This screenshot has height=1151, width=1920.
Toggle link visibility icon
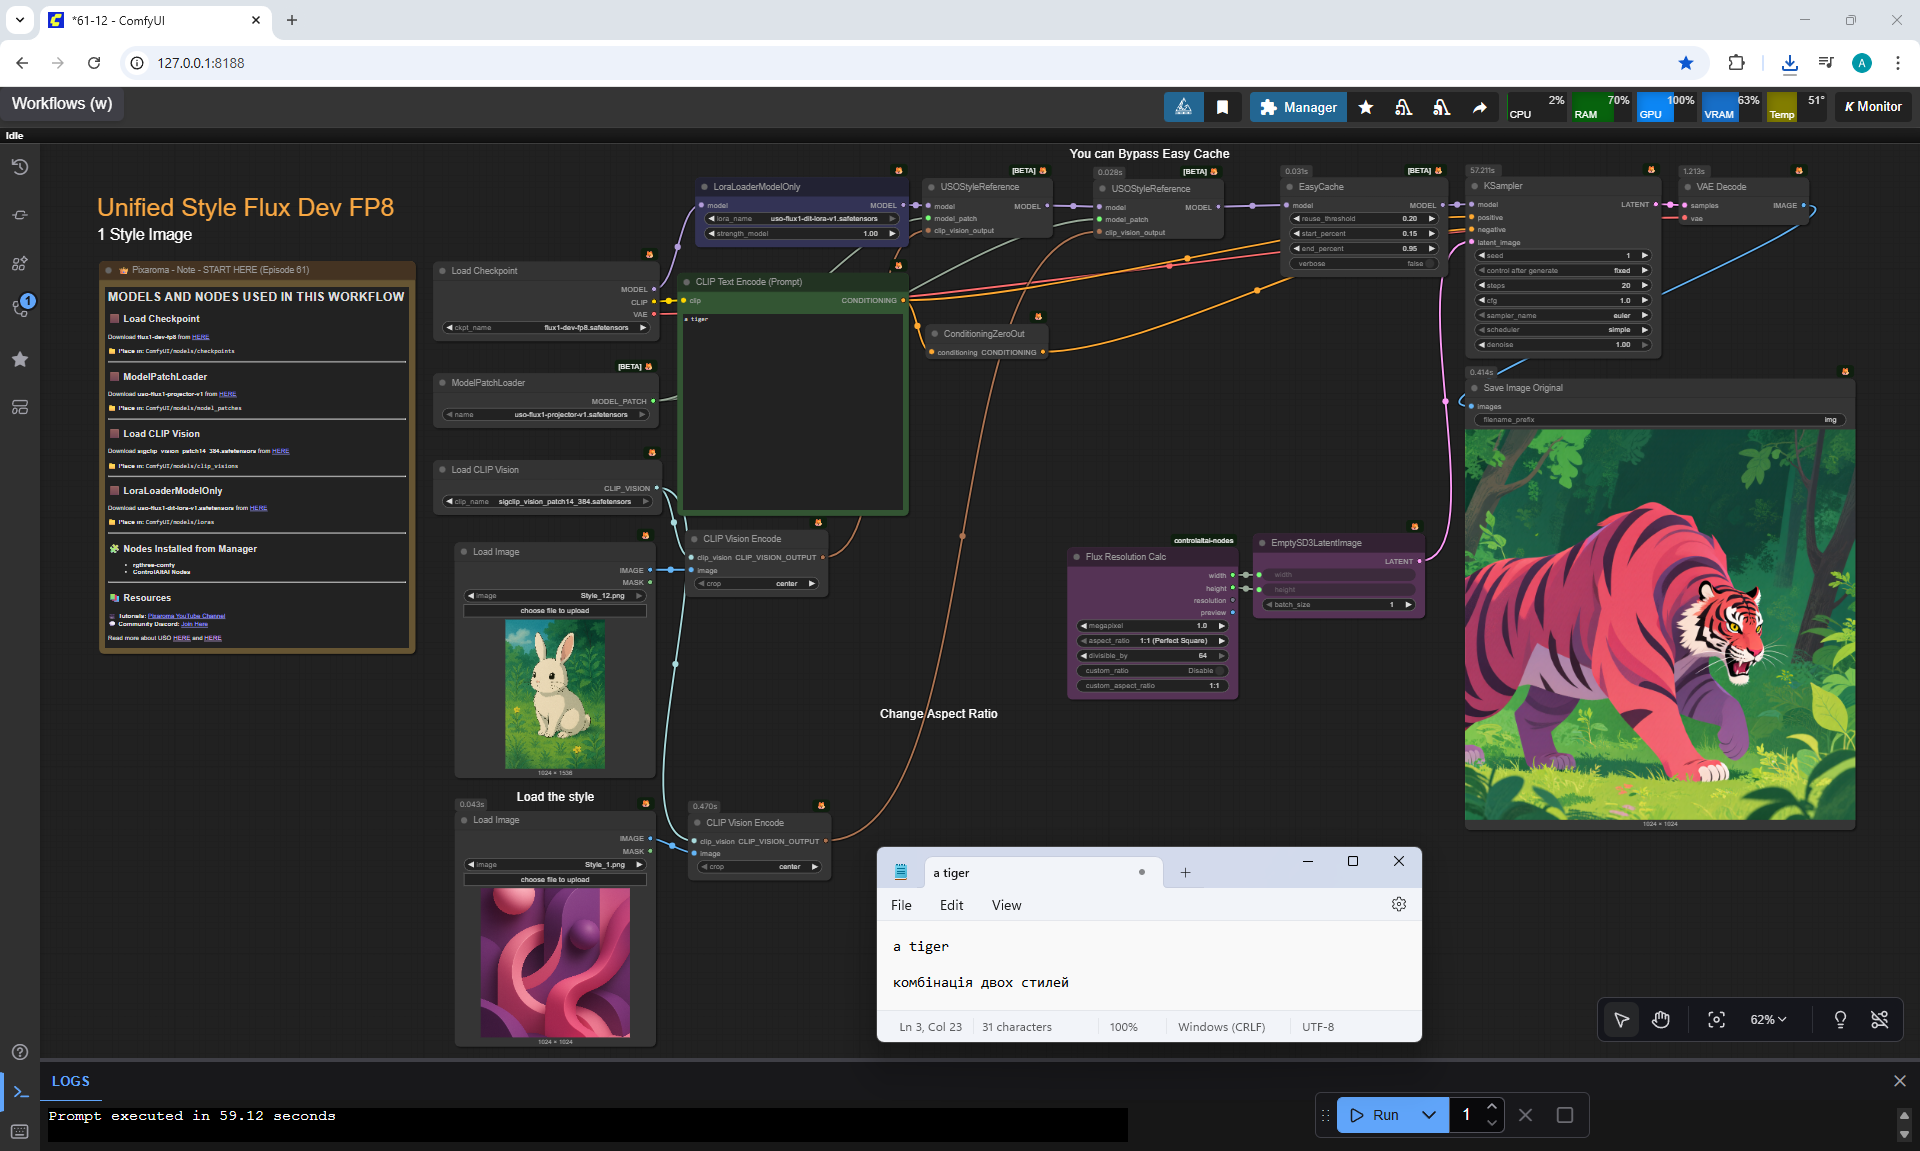click(x=1879, y=1019)
